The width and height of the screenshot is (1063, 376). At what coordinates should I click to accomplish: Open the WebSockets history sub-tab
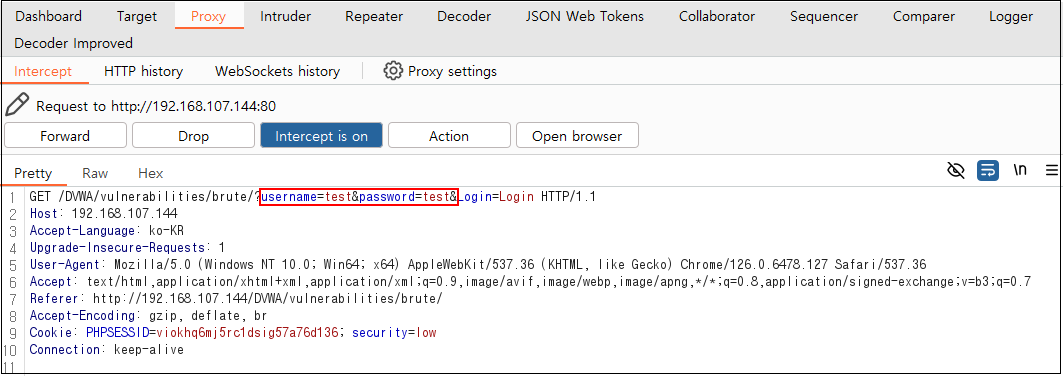coord(277,71)
